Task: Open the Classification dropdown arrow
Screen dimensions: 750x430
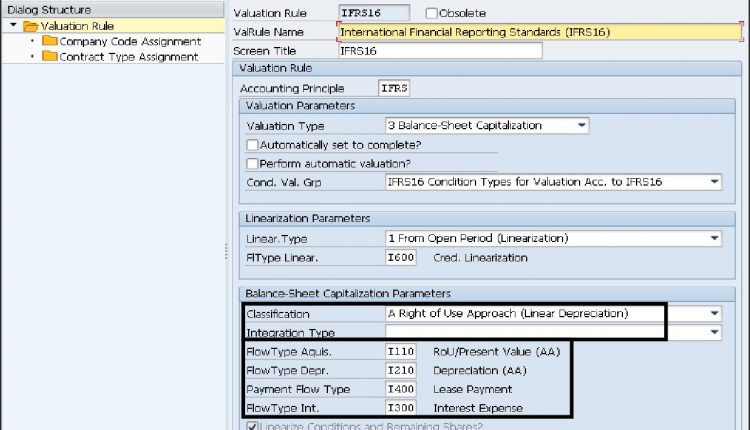Action: point(714,313)
